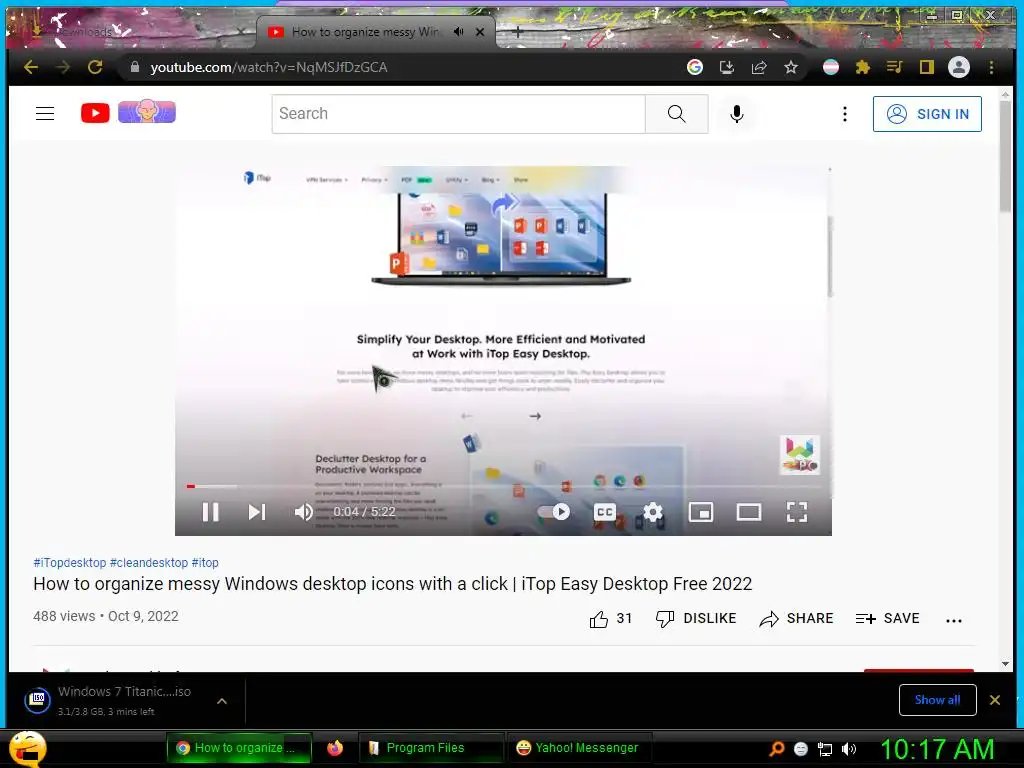Click the YouTube doodle next to the logo

click(x=147, y=112)
